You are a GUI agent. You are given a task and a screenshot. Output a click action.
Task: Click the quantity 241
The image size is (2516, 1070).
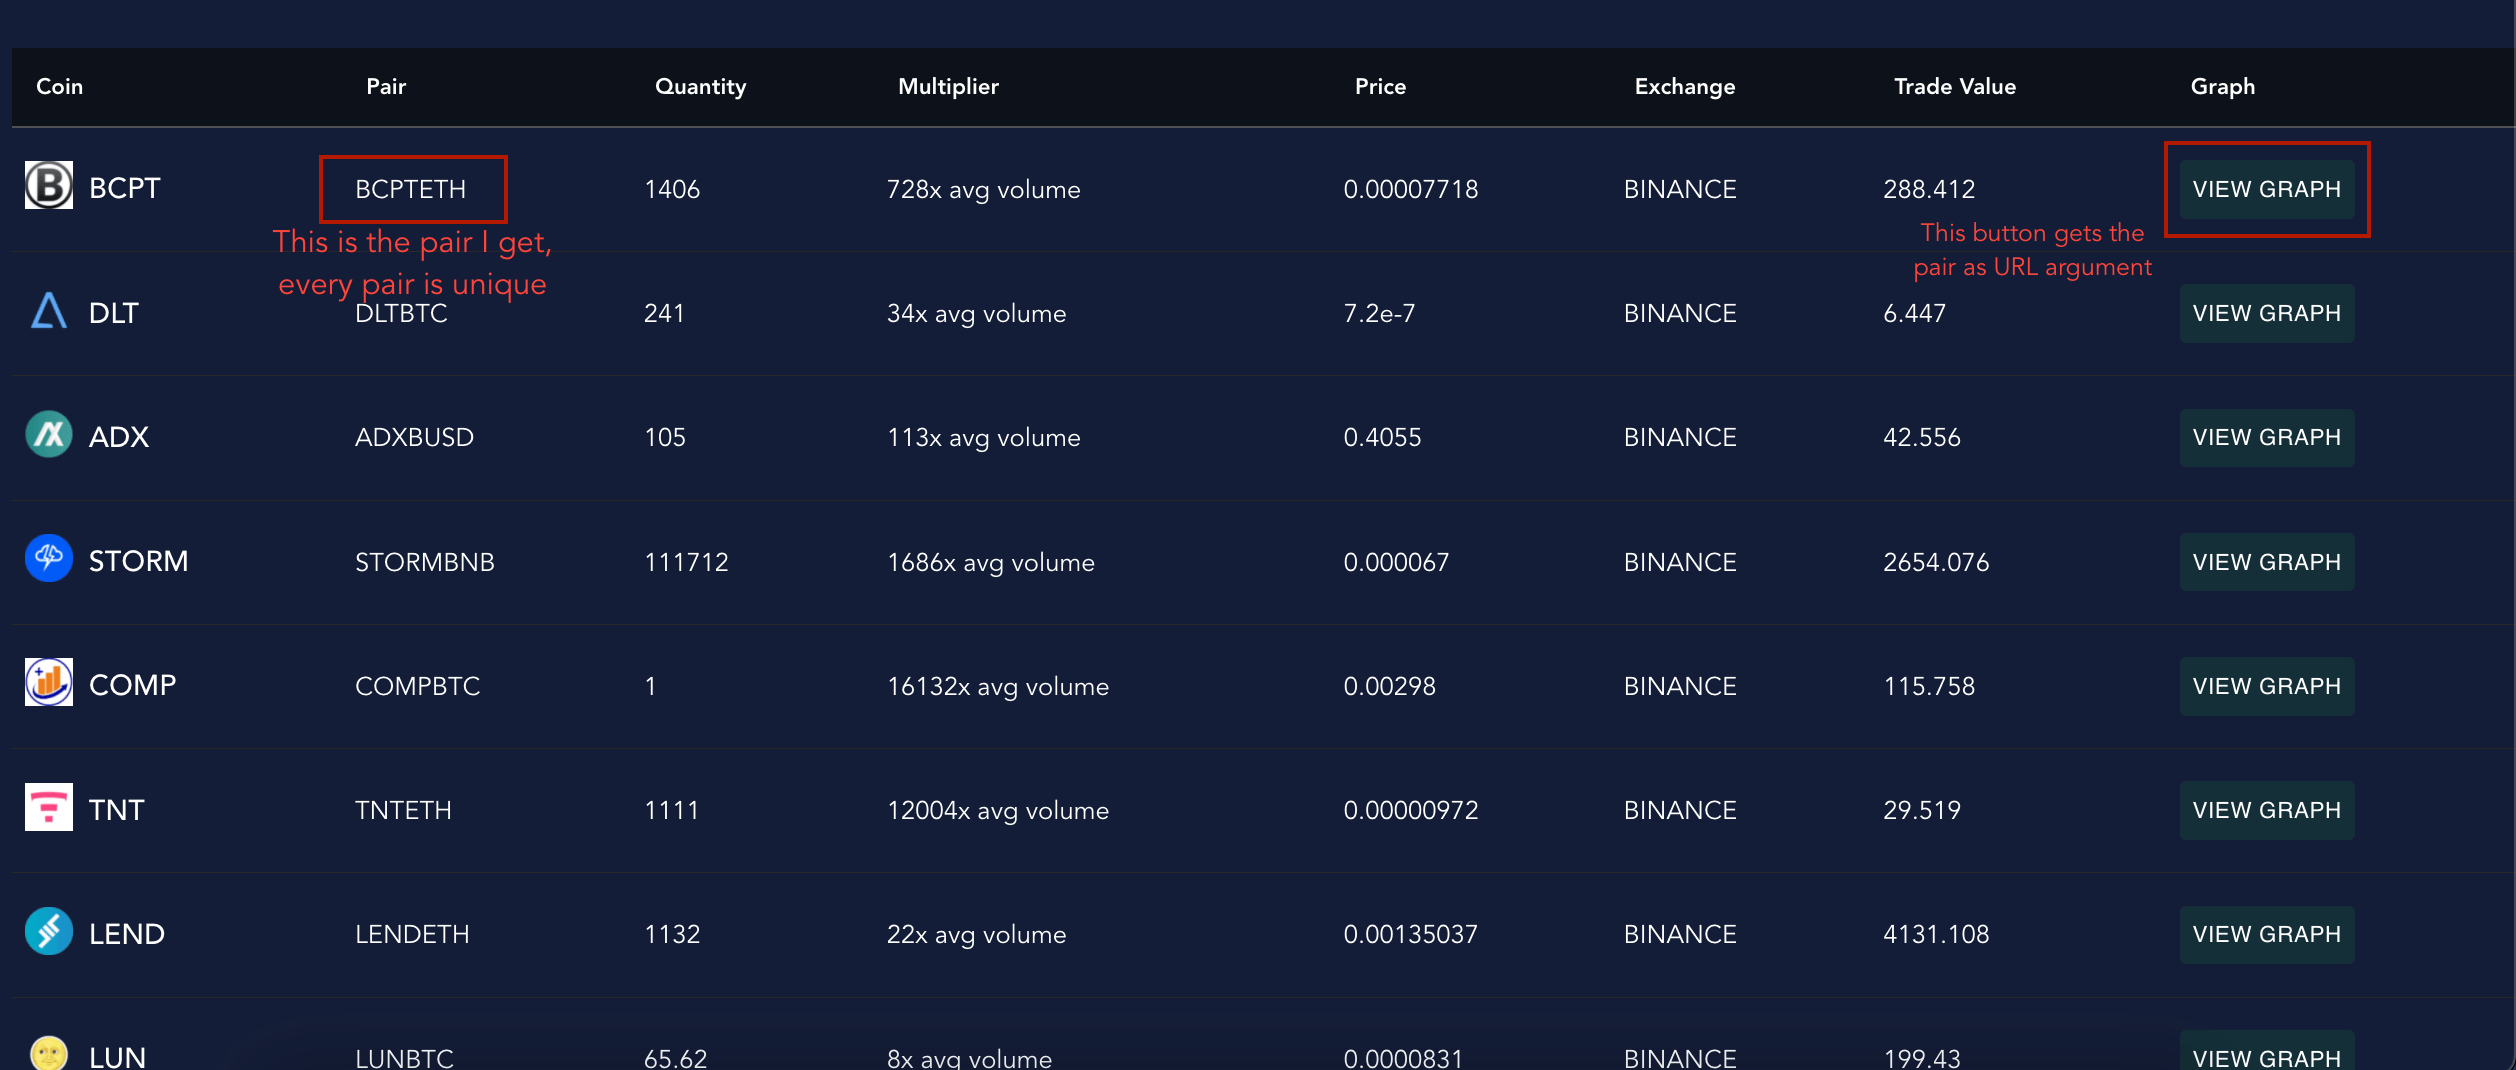(x=665, y=313)
